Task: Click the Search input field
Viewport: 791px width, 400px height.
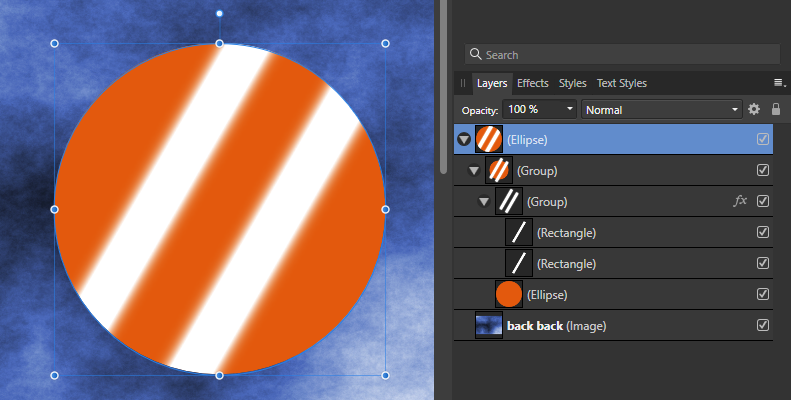Action: pos(622,54)
